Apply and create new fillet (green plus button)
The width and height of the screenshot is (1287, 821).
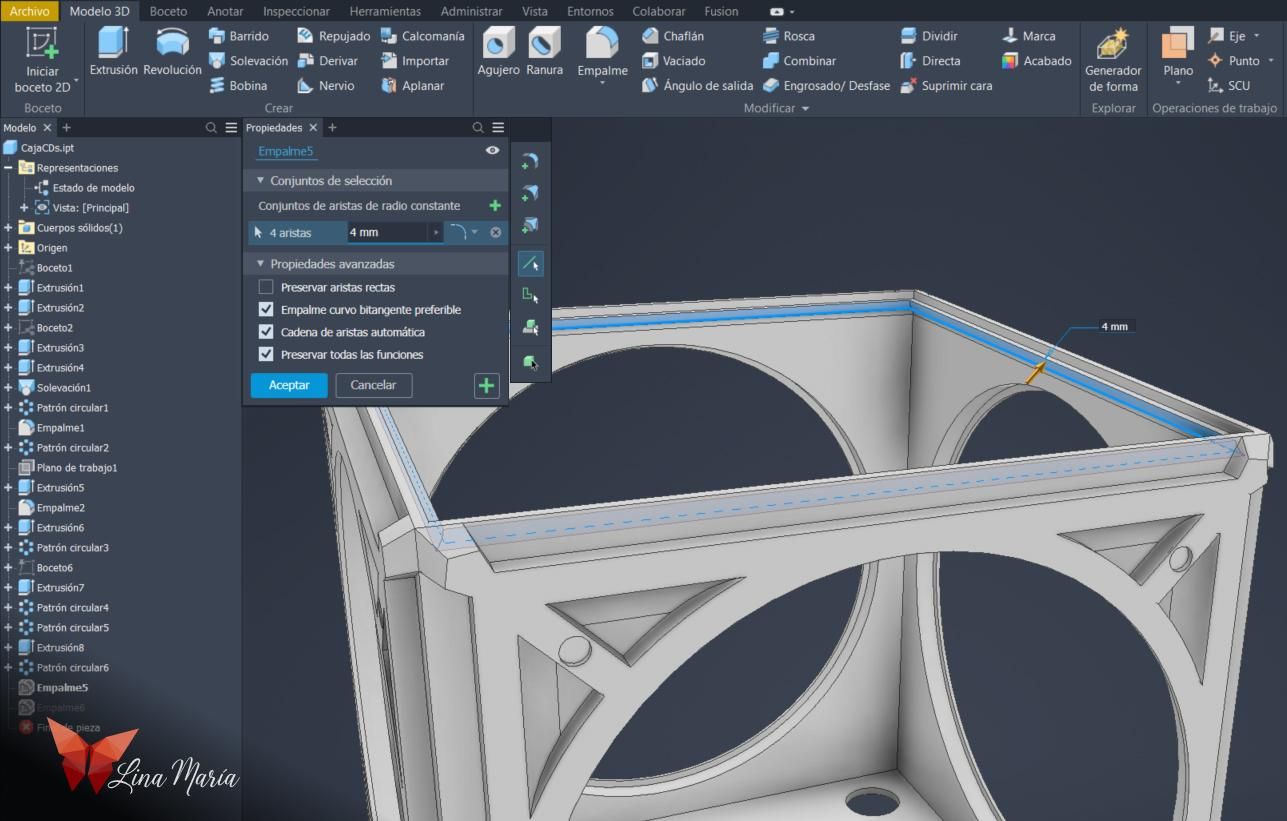tap(486, 385)
